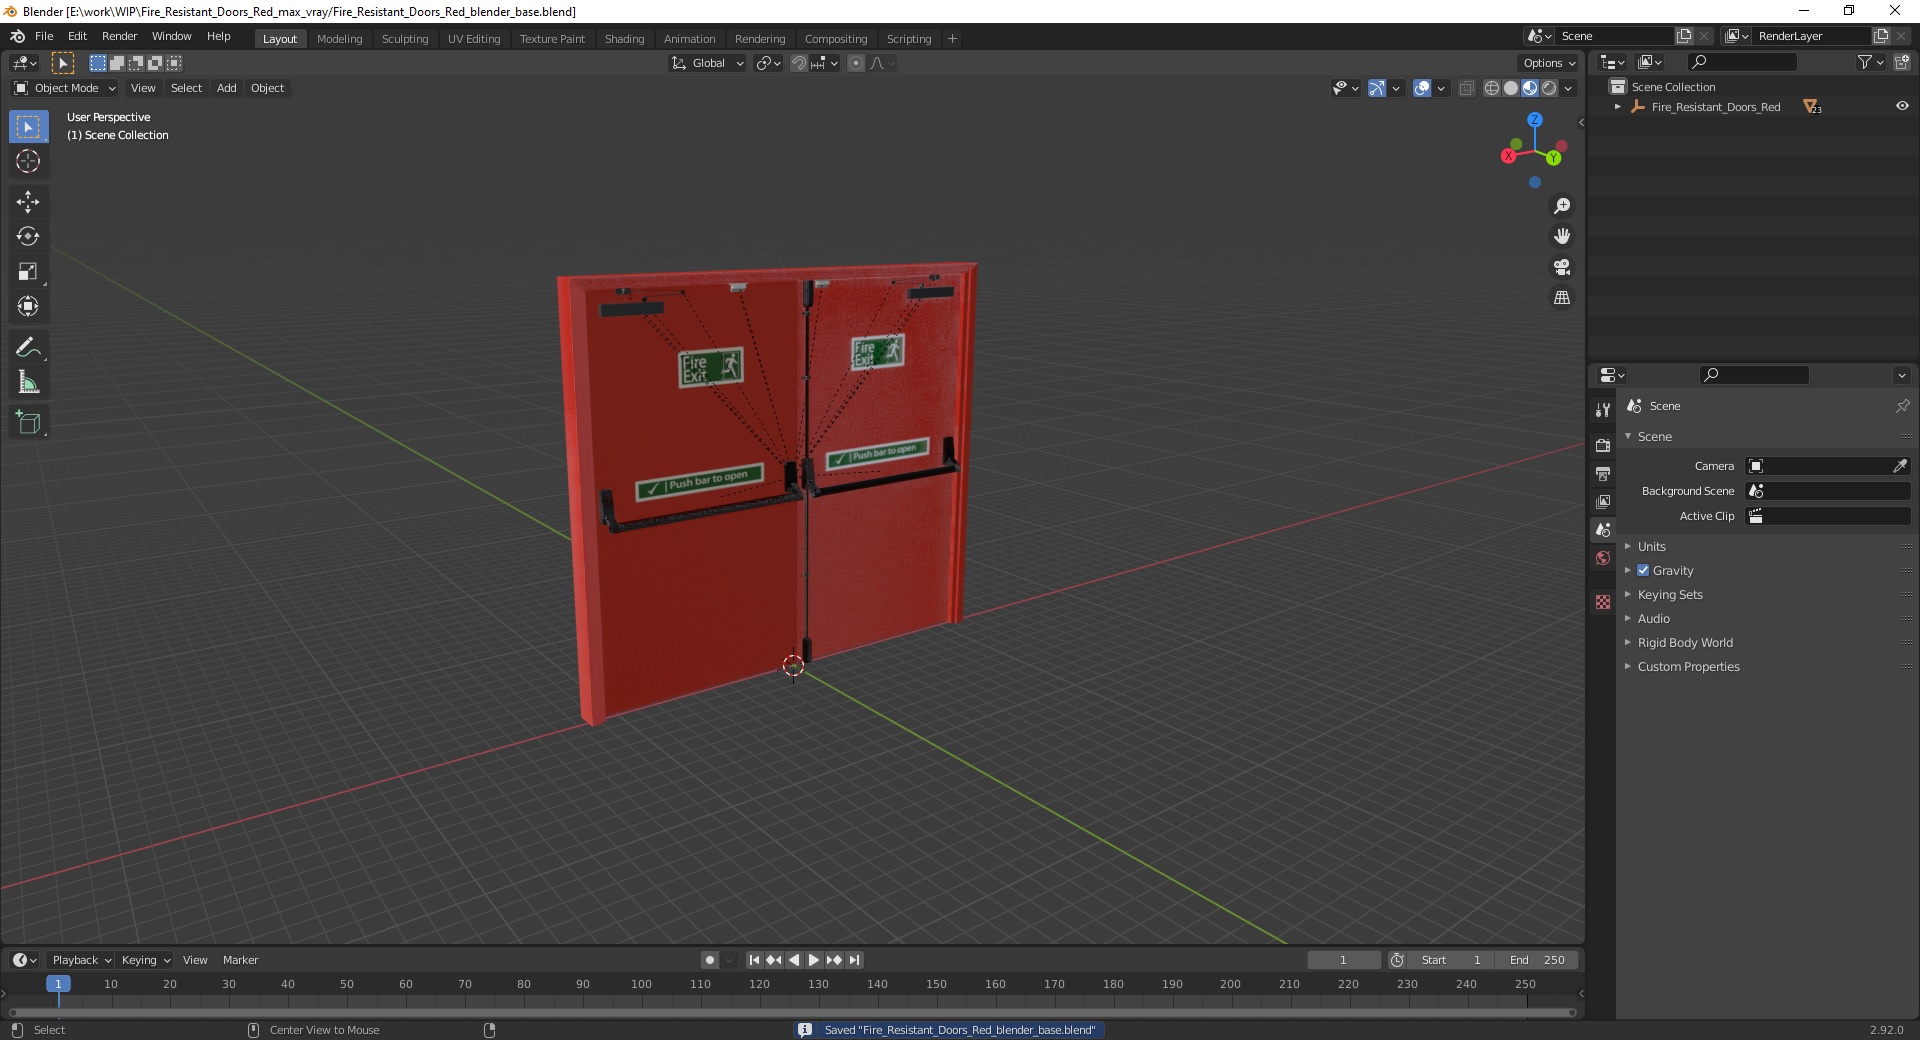Open the Output properties tab

pos(1603,473)
